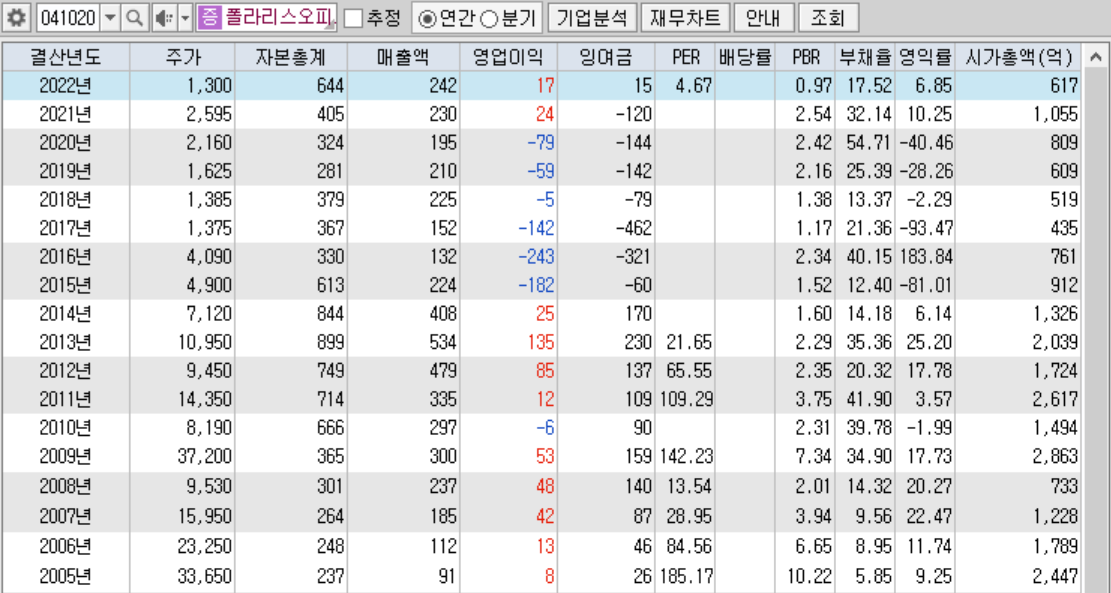Viewport: 1111px width, 593px height.
Task: Click the 영익률 column header
Action: click(x=925, y=57)
